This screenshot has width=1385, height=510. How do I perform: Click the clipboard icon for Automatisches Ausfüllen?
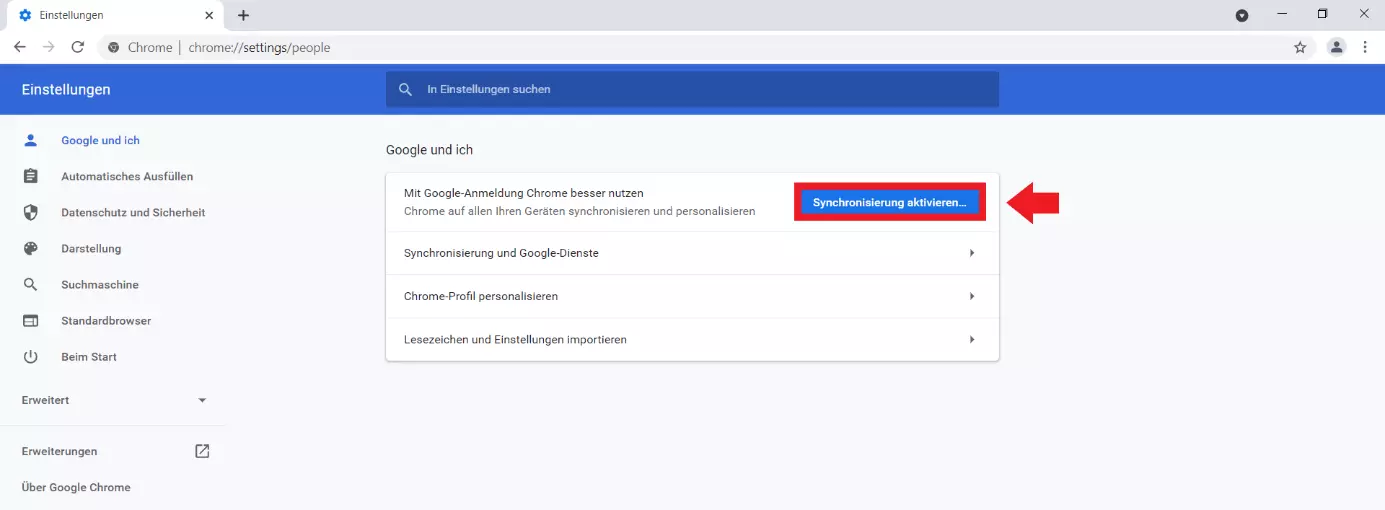(30, 176)
